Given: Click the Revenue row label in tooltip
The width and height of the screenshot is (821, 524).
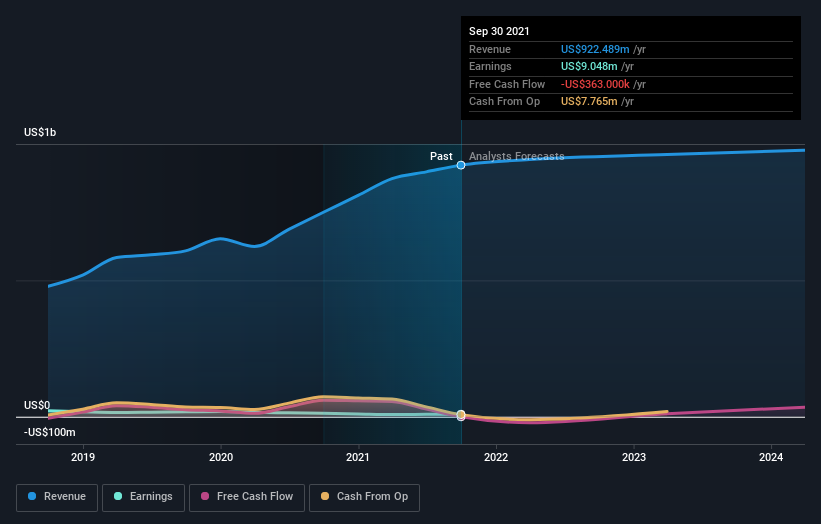Looking at the screenshot, I should pyautogui.click(x=490, y=49).
